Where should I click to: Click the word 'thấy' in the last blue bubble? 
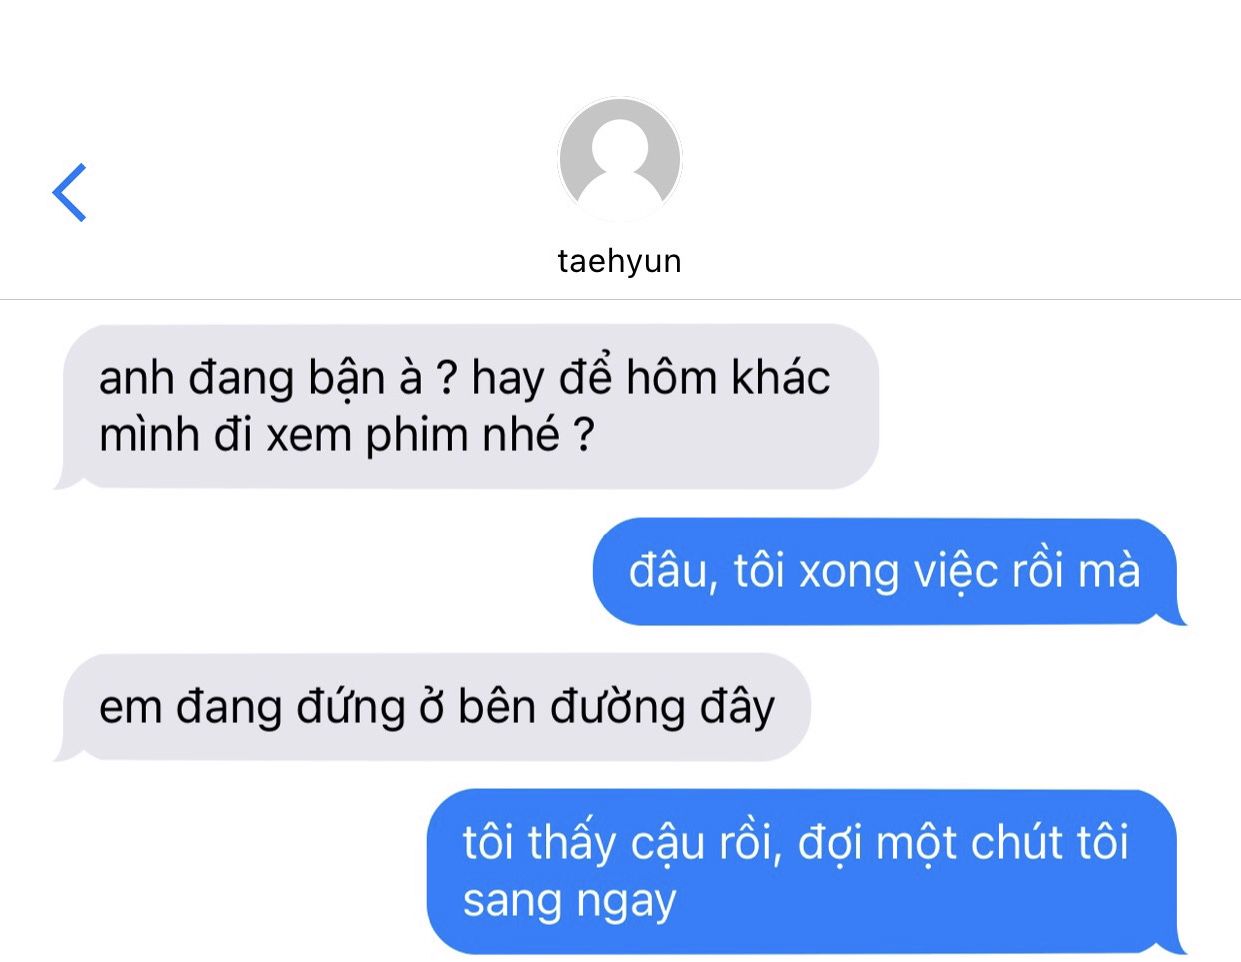573,843
